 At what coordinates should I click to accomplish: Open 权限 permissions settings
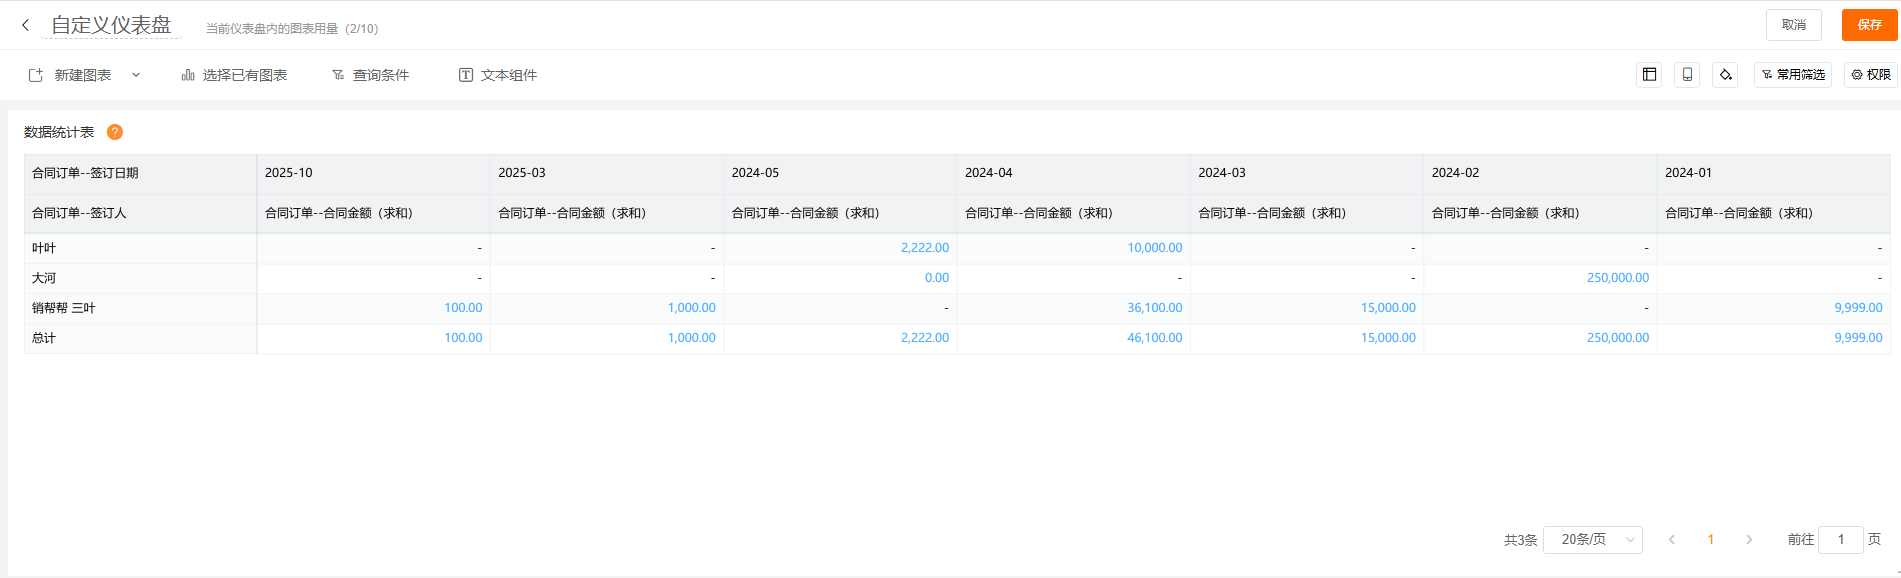[x=1871, y=75]
